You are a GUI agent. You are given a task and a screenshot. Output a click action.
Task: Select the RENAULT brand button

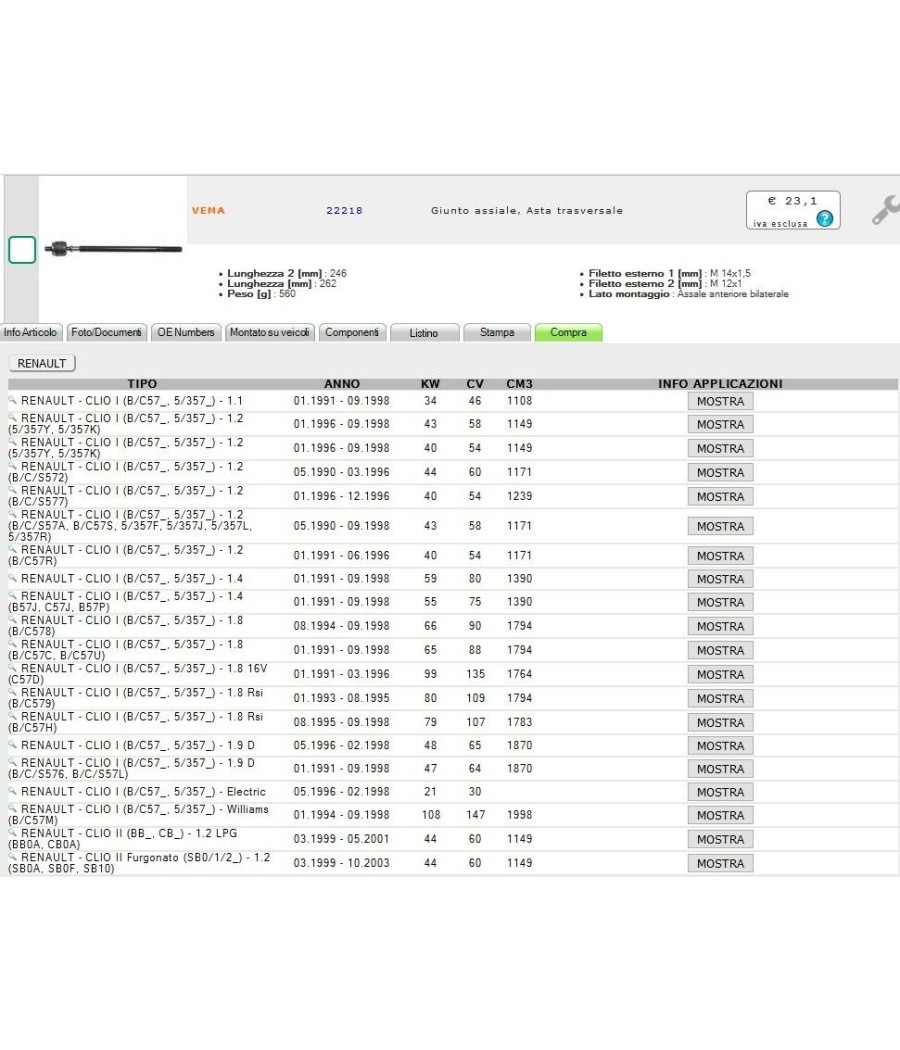tap(42, 363)
